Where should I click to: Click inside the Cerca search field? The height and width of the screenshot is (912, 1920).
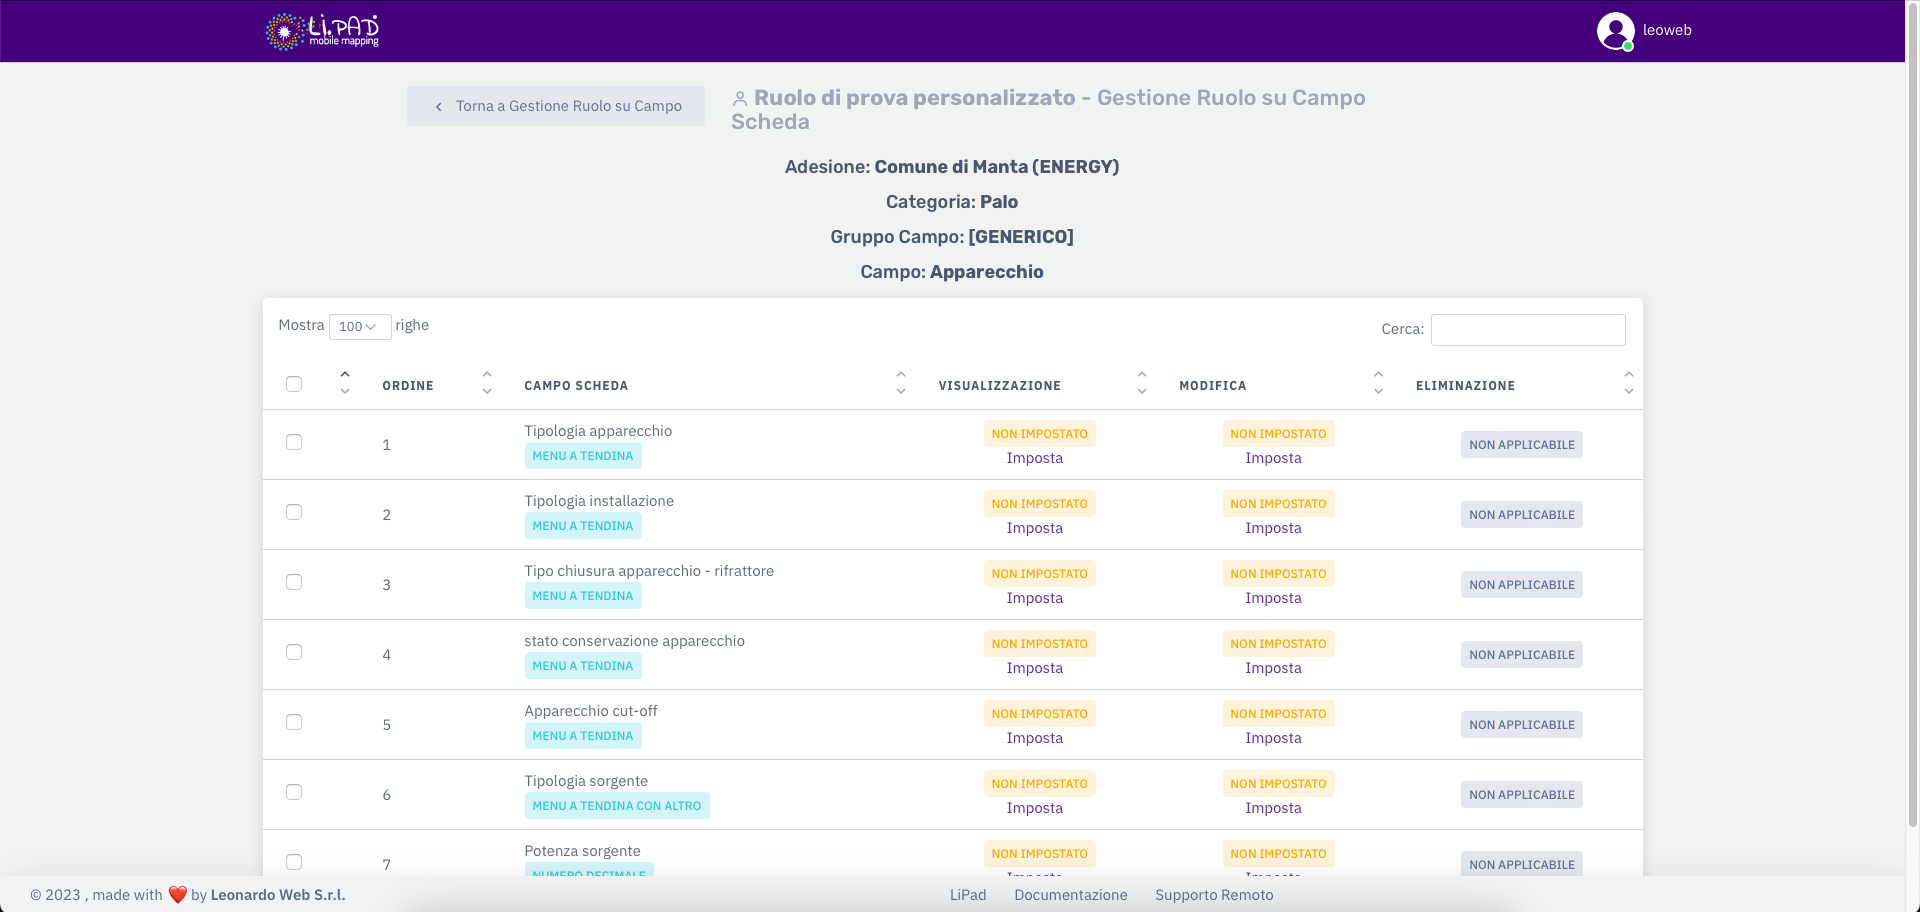(1527, 330)
